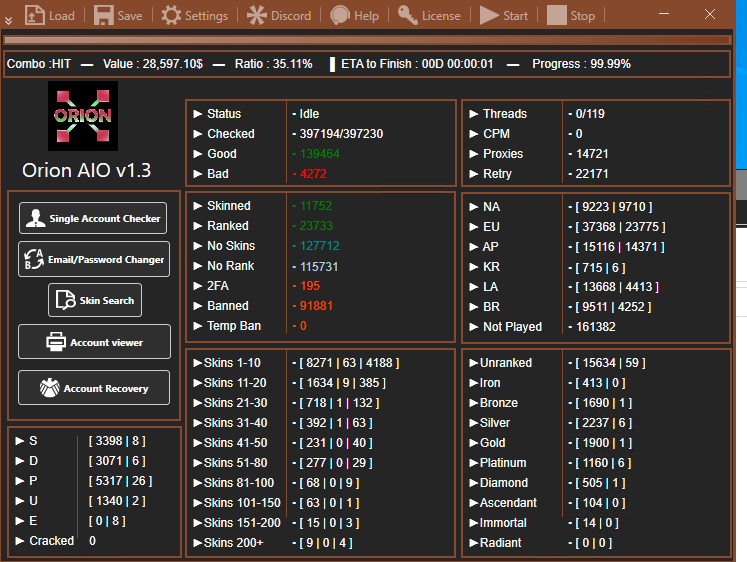747x562 pixels.
Task: Open the License menu label
Action: click(x=441, y=16)
